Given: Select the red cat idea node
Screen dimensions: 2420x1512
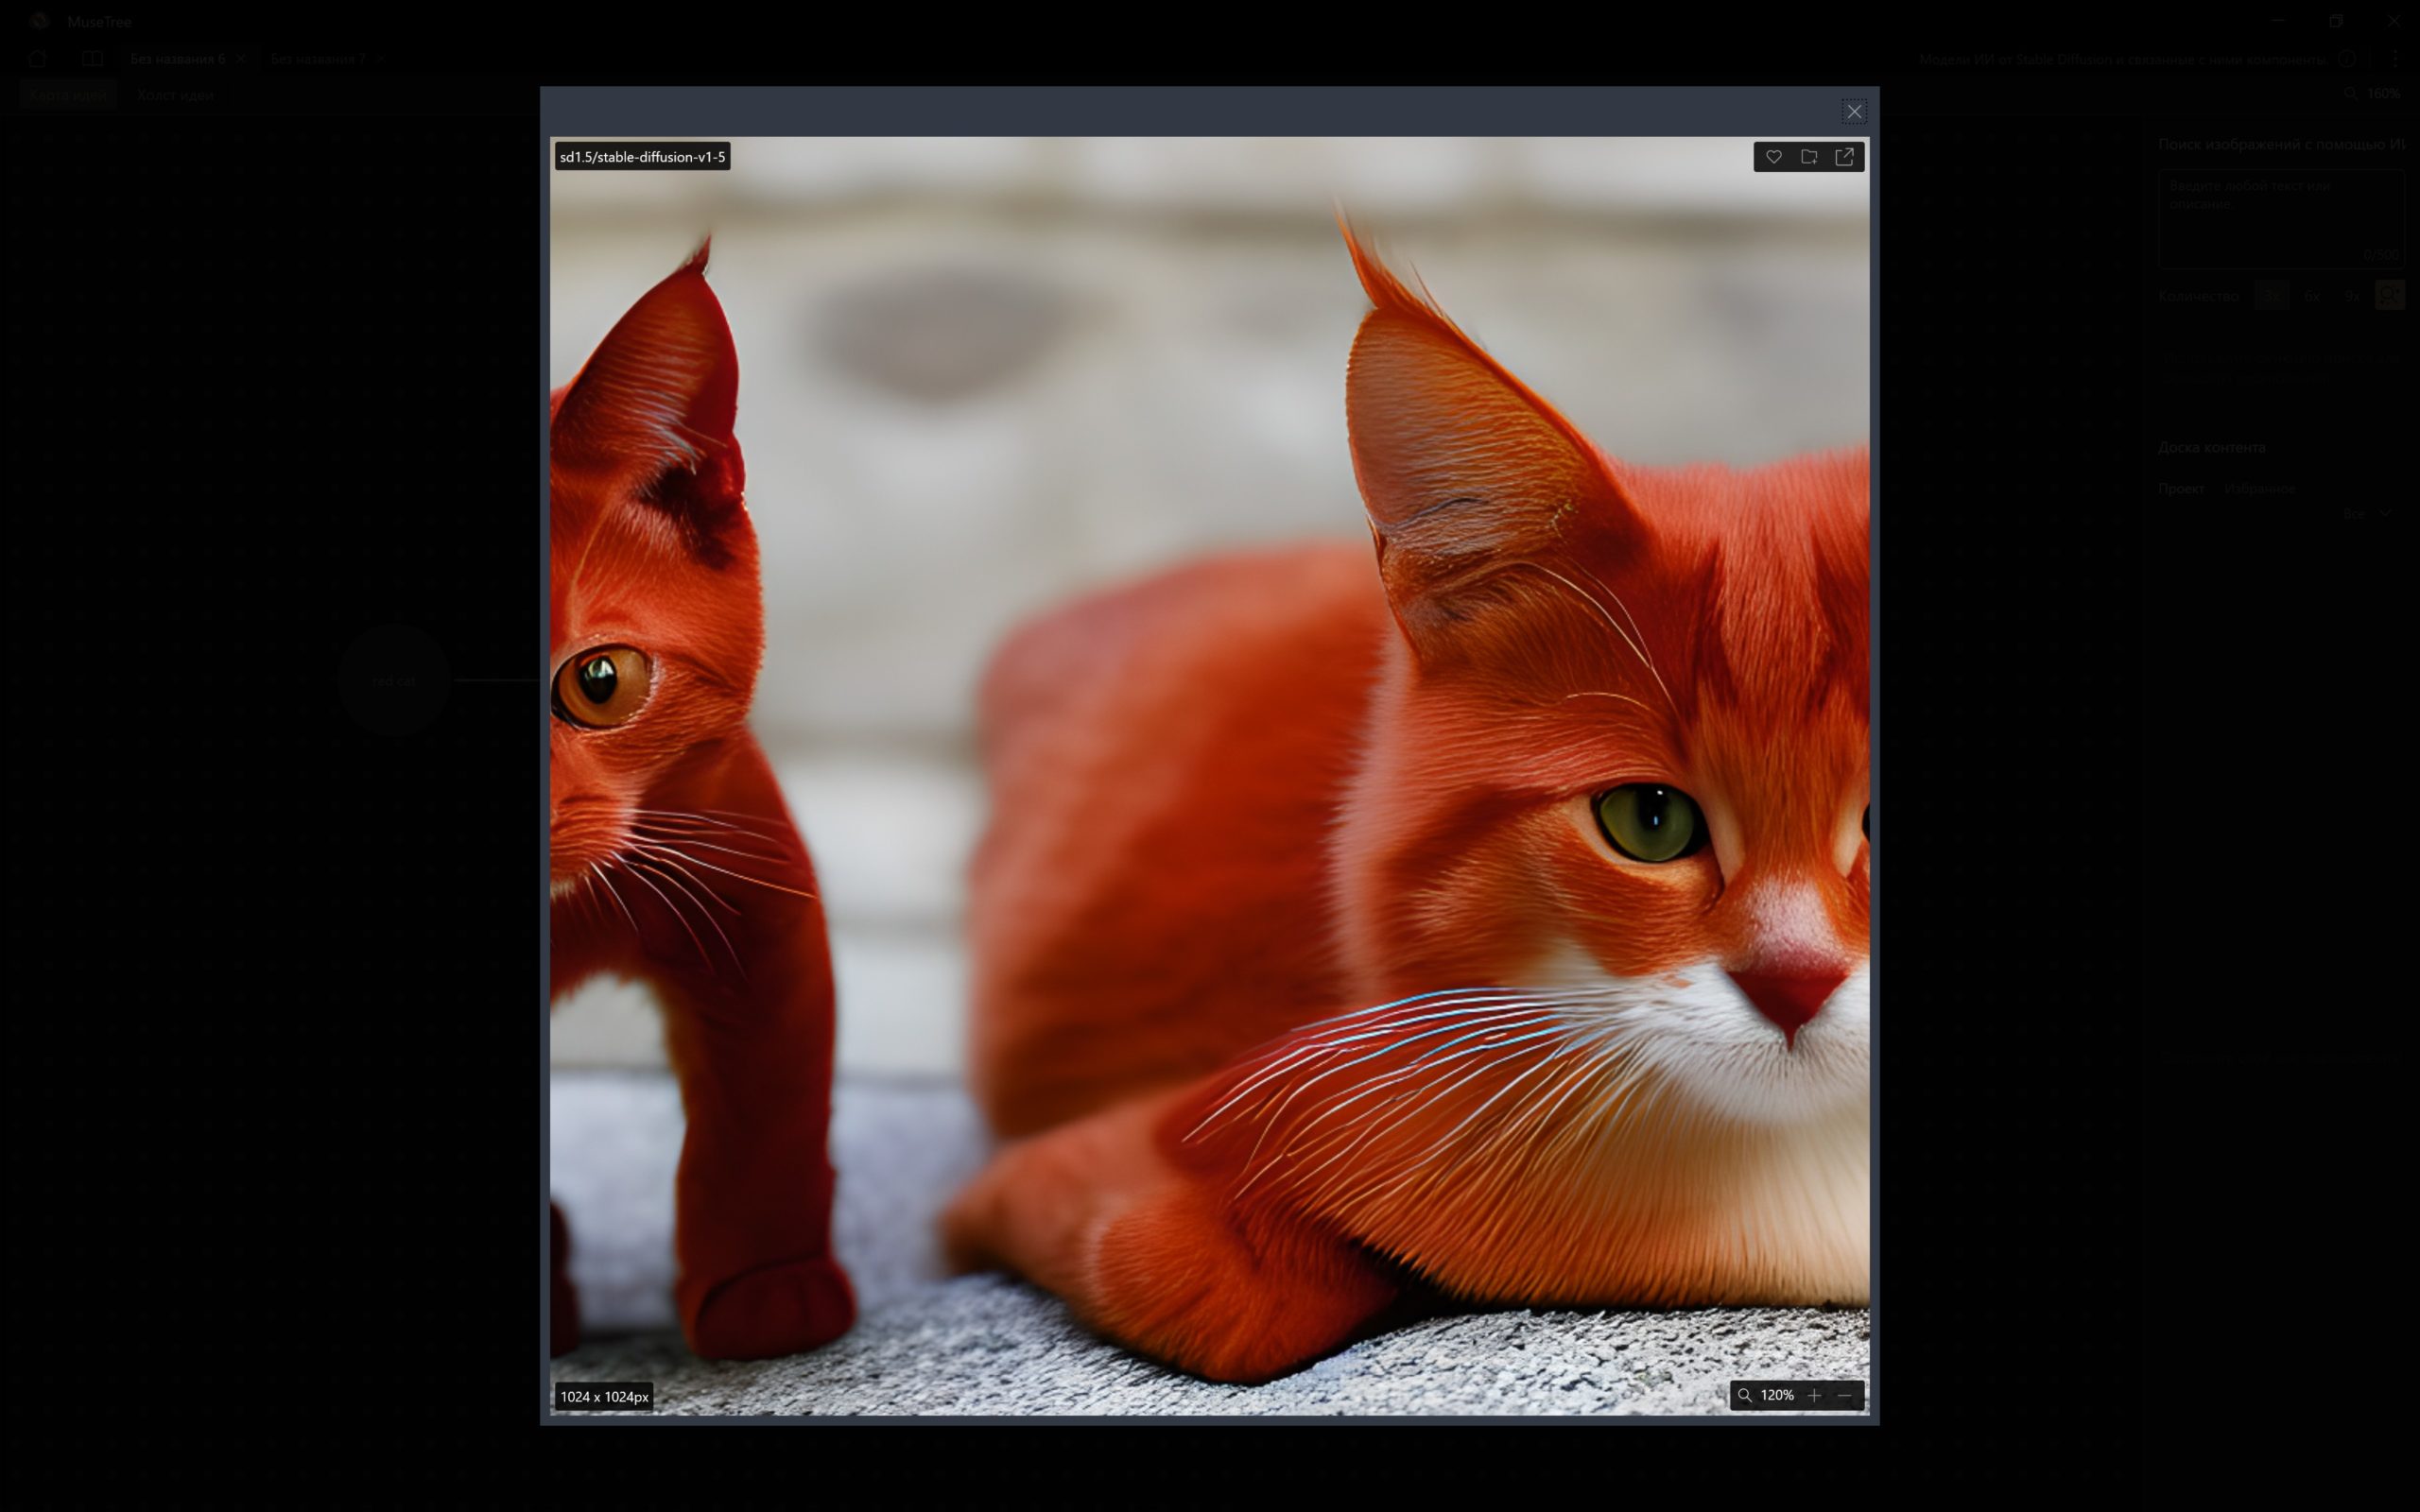Looking at the screenshot, I should tap(394, 681).
